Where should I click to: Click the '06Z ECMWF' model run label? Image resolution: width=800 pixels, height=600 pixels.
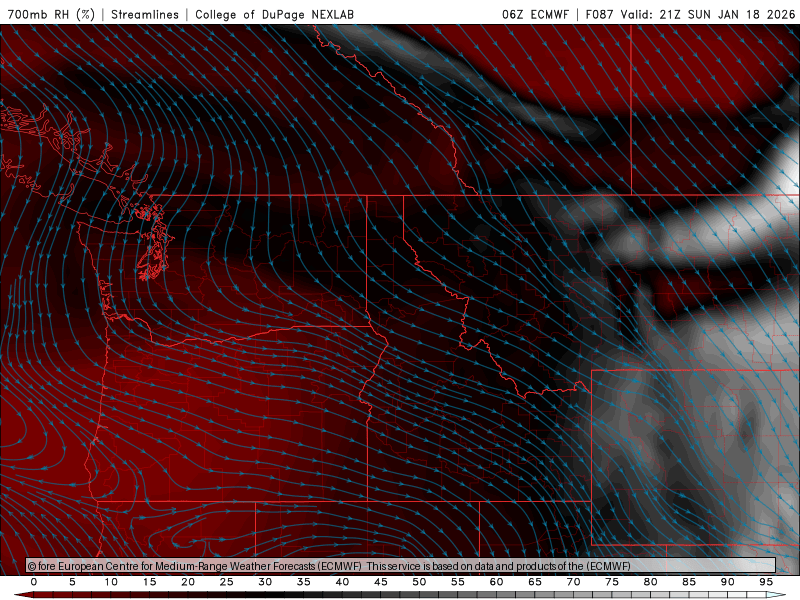535,14
